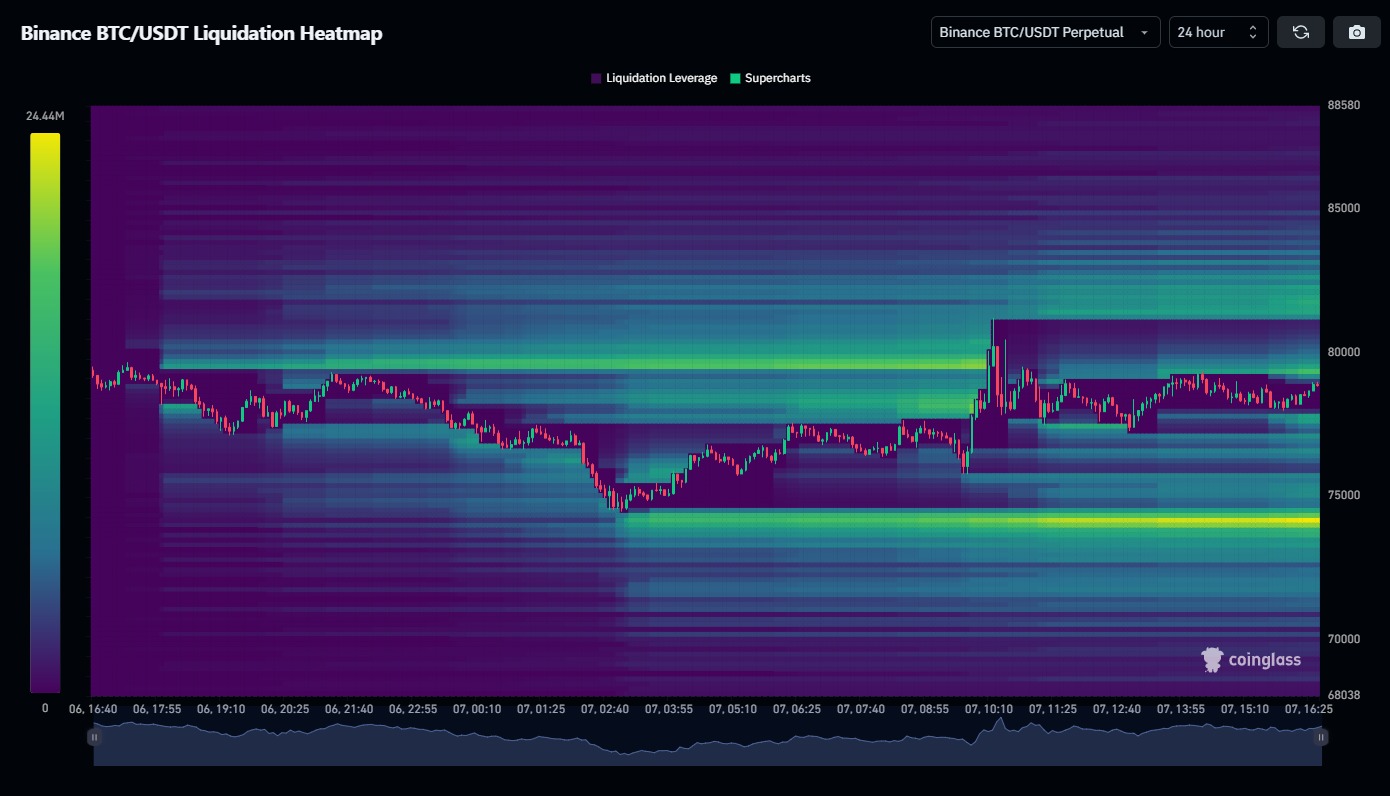Click the 70000 price axis label
The width and height of the screenshot is (1390, 796).
1344,638
